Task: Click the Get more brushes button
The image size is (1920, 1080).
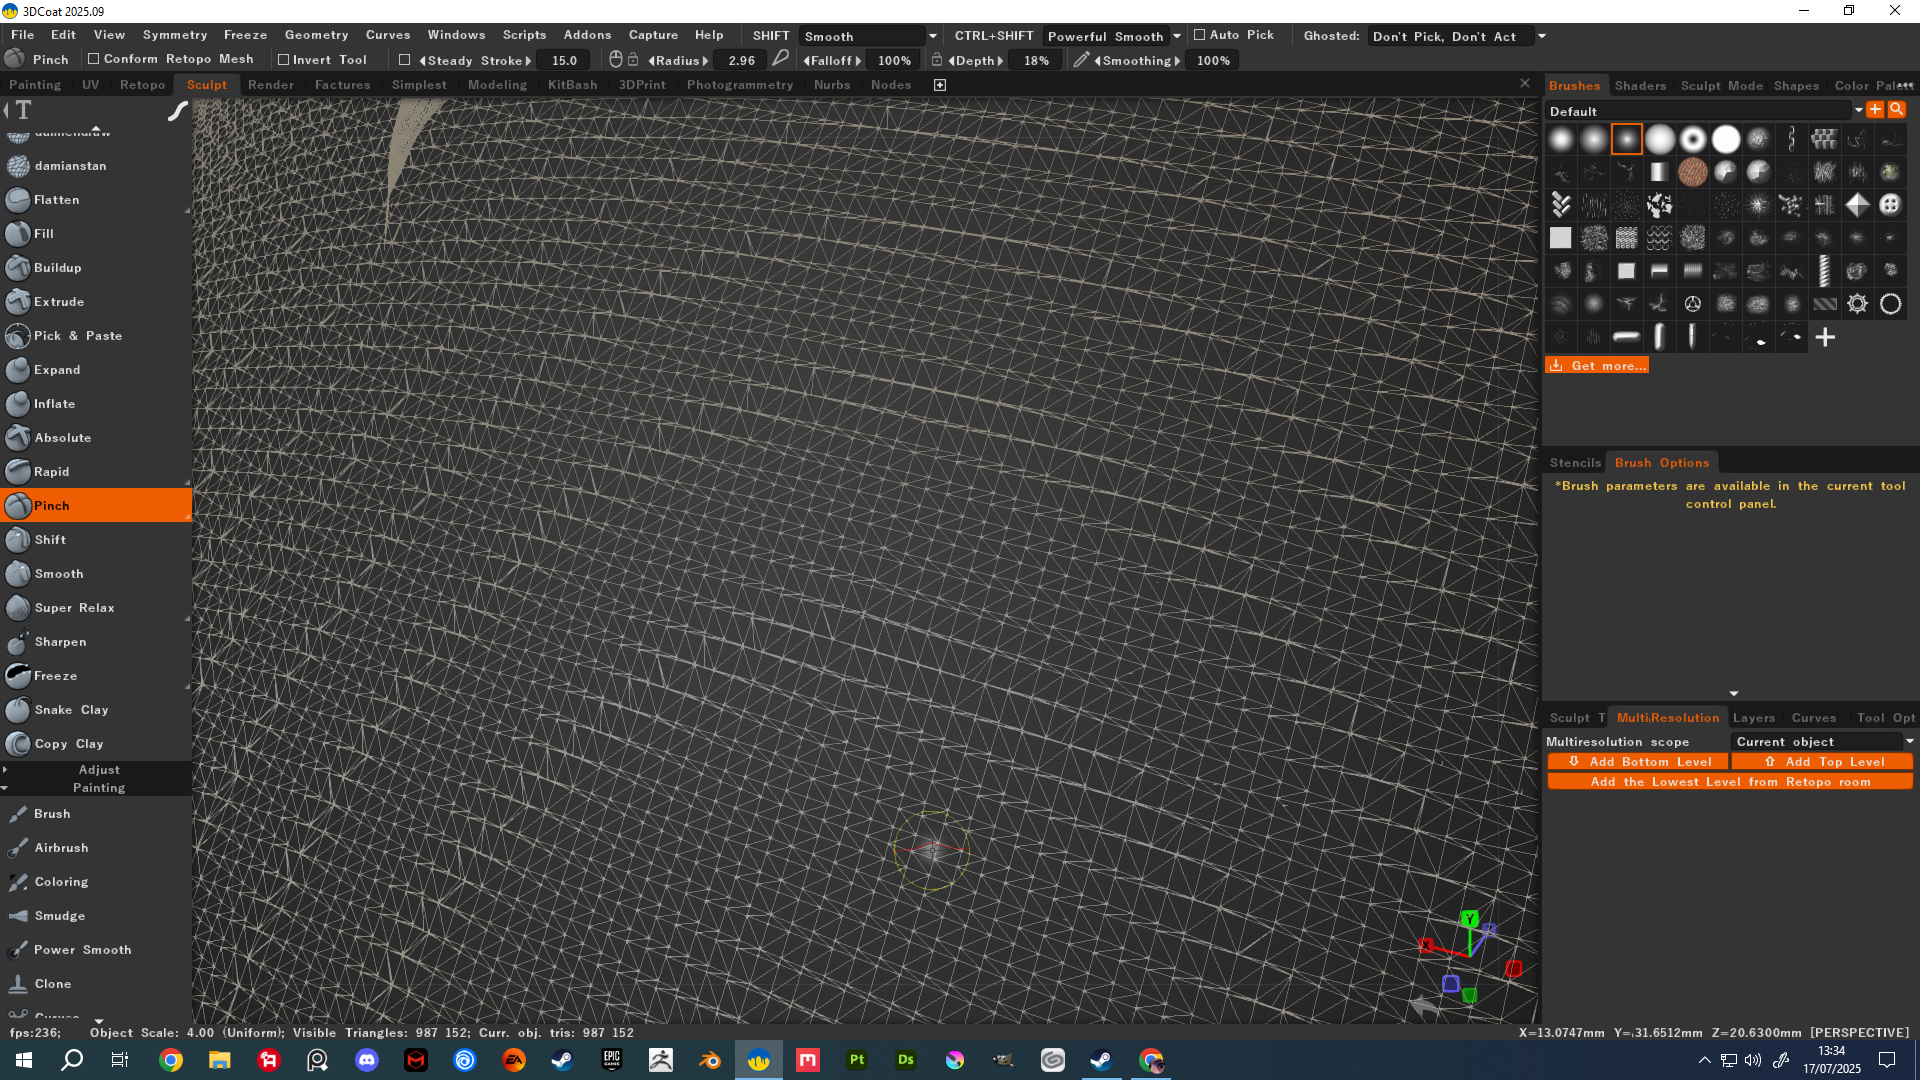Action: [x=1597, y=366]
